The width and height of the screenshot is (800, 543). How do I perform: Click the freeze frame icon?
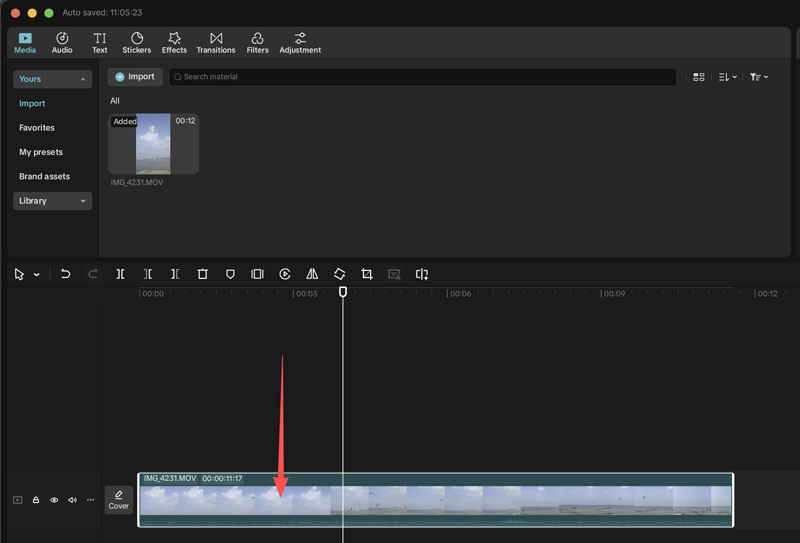[257, 274]
